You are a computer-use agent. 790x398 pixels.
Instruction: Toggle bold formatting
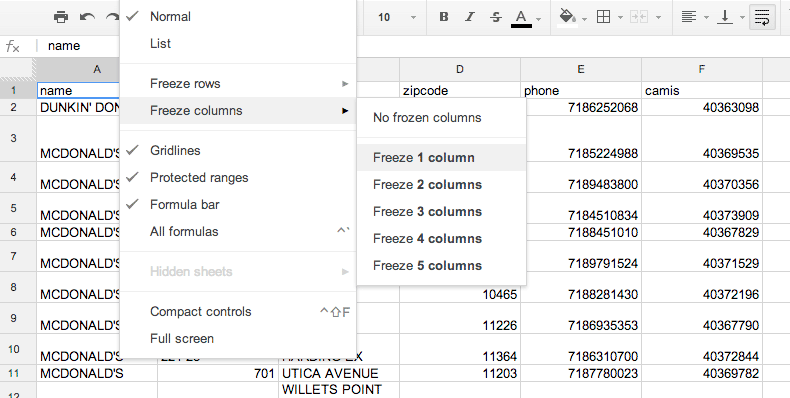click(444, 17)
